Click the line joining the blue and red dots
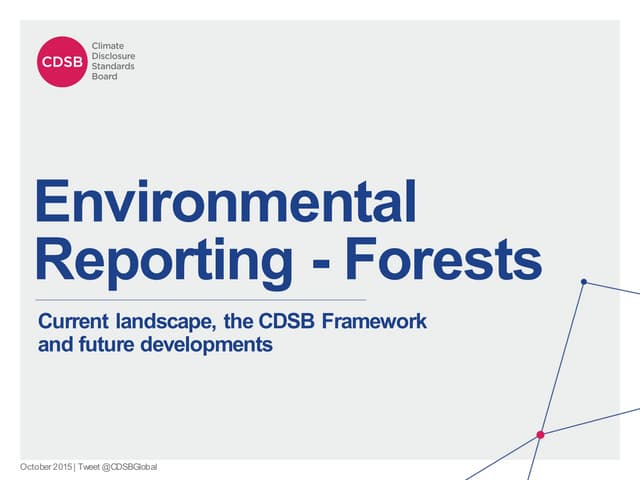Viewport: 640px width, 480px height. 562,358
